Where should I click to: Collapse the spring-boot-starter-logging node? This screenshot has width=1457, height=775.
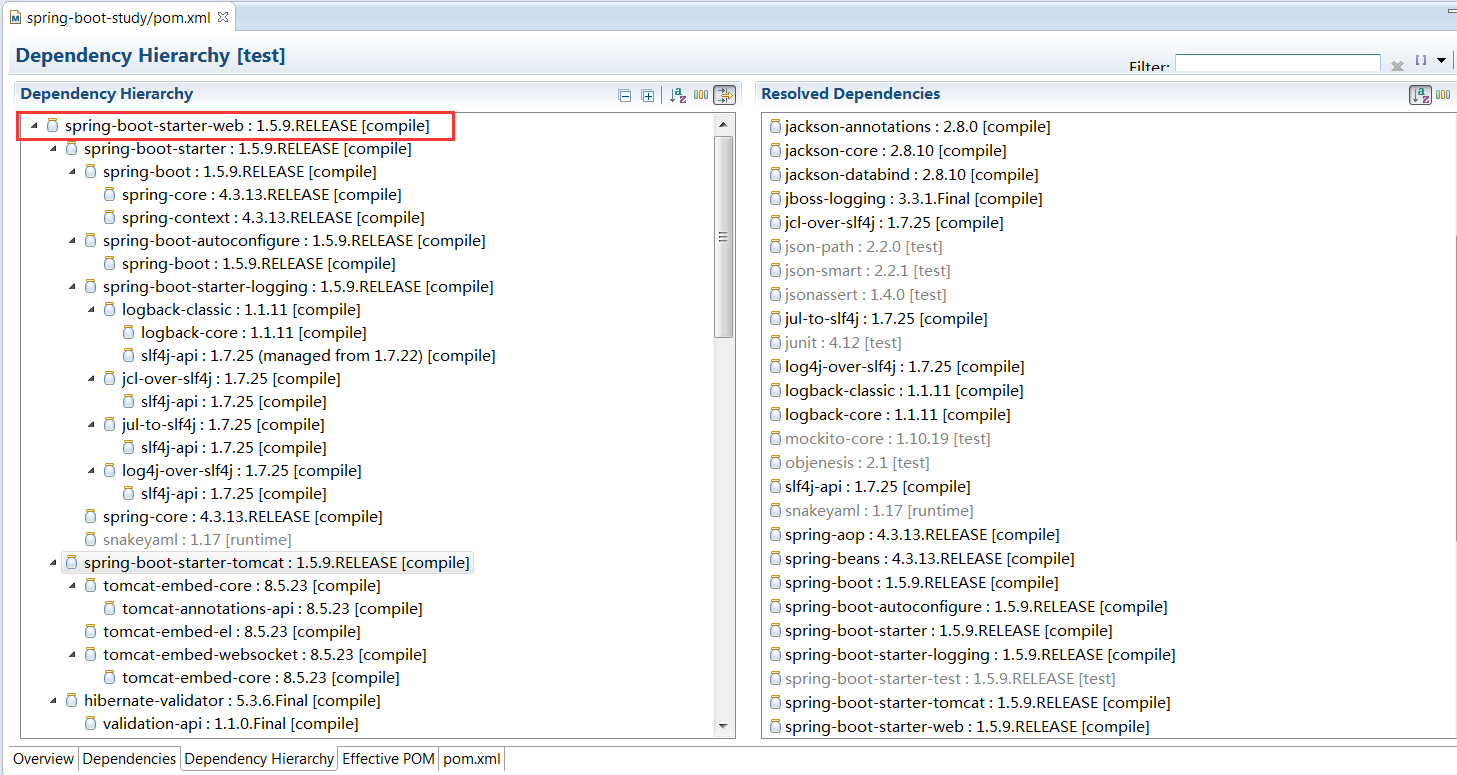[x=72, y=287]
